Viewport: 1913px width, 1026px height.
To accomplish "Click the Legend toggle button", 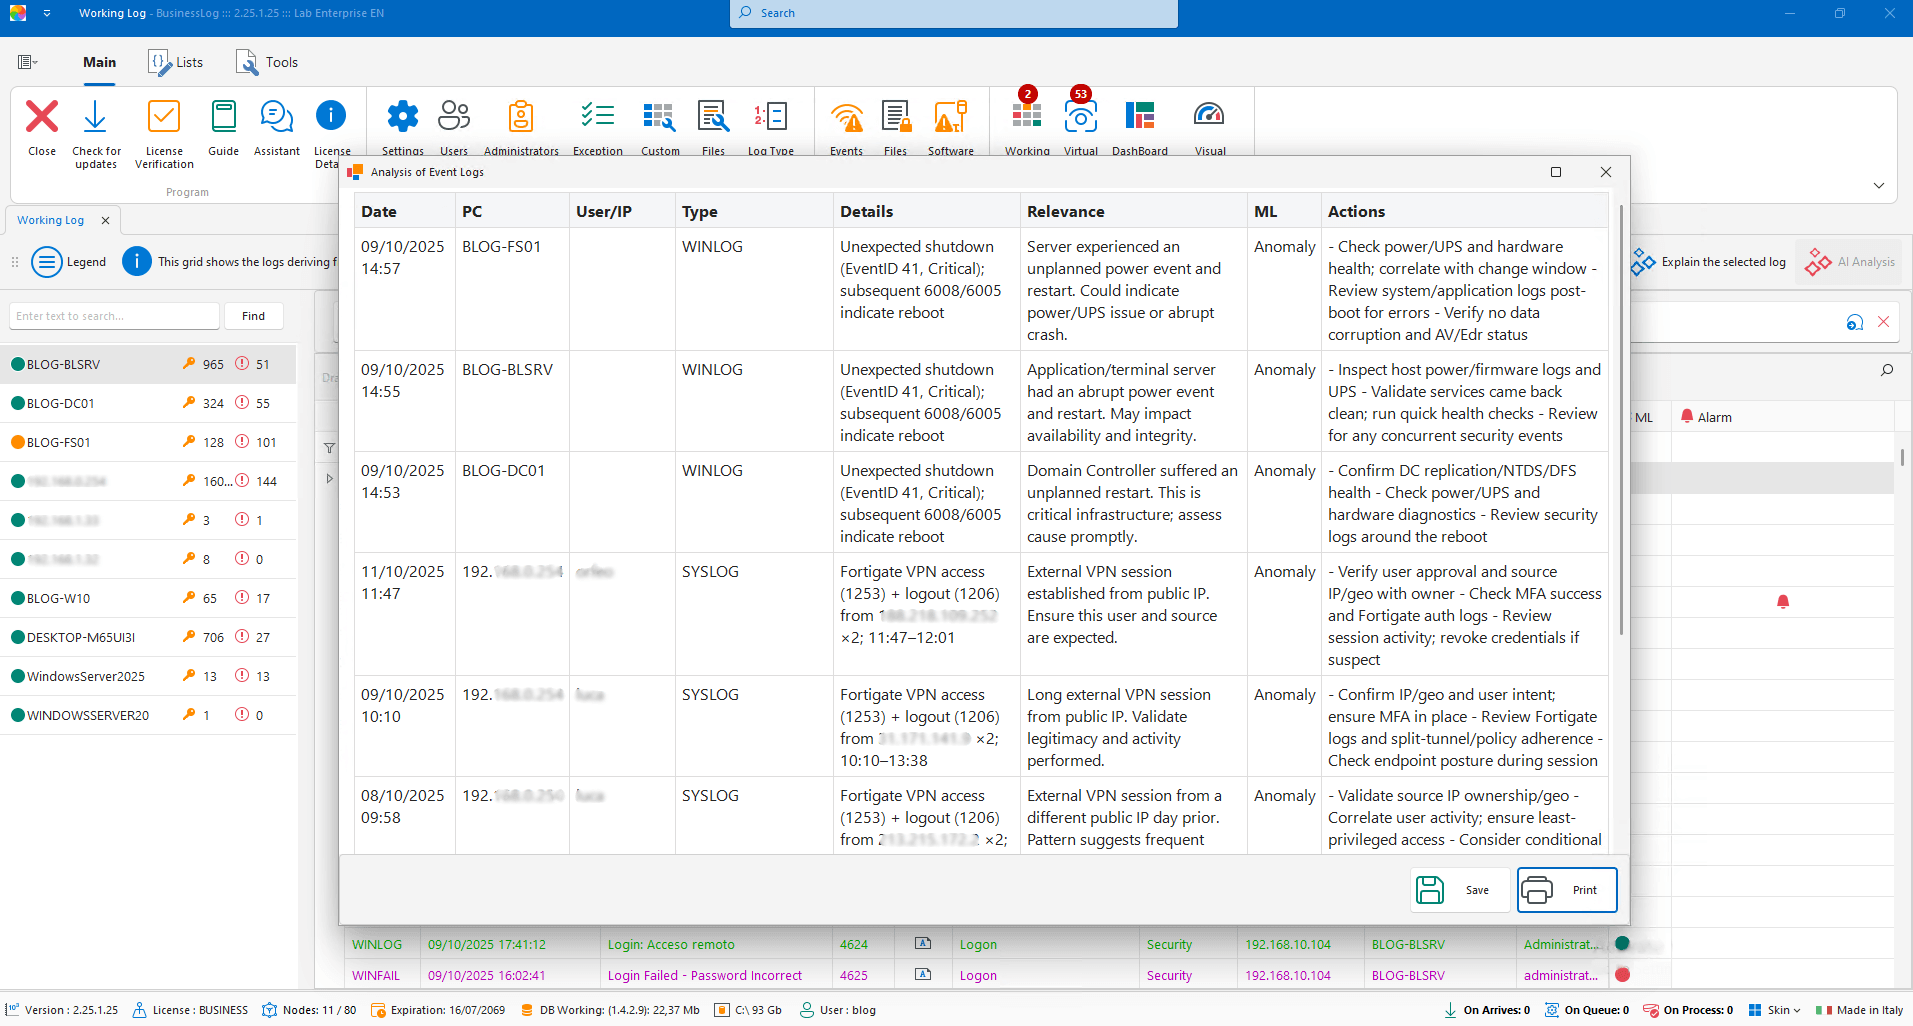I will pyautogui.click(x=69, y=262).
